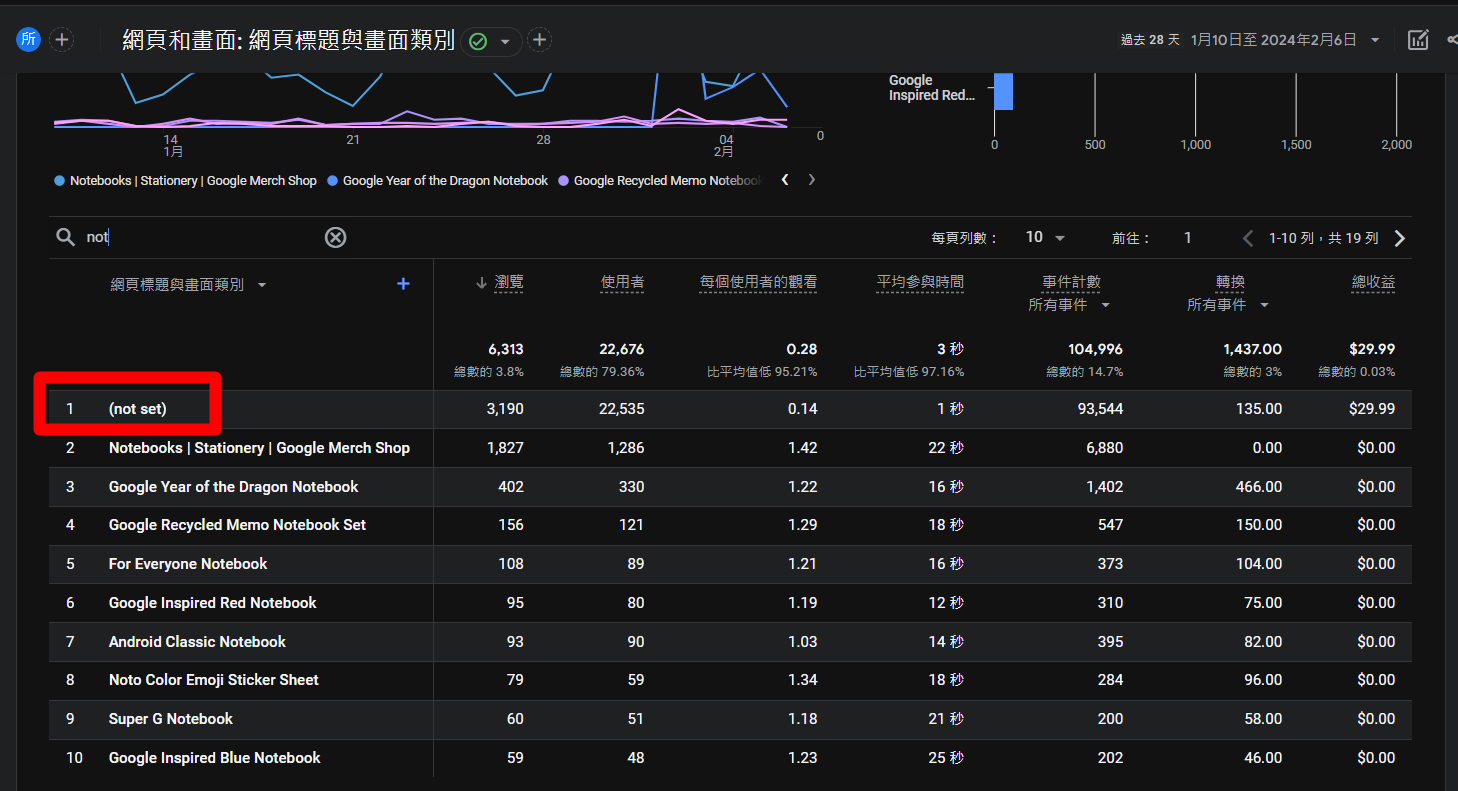Open the 所有事件 dropdown under 事件計數
The image size is (1458, 791).
click(1070, 305)
